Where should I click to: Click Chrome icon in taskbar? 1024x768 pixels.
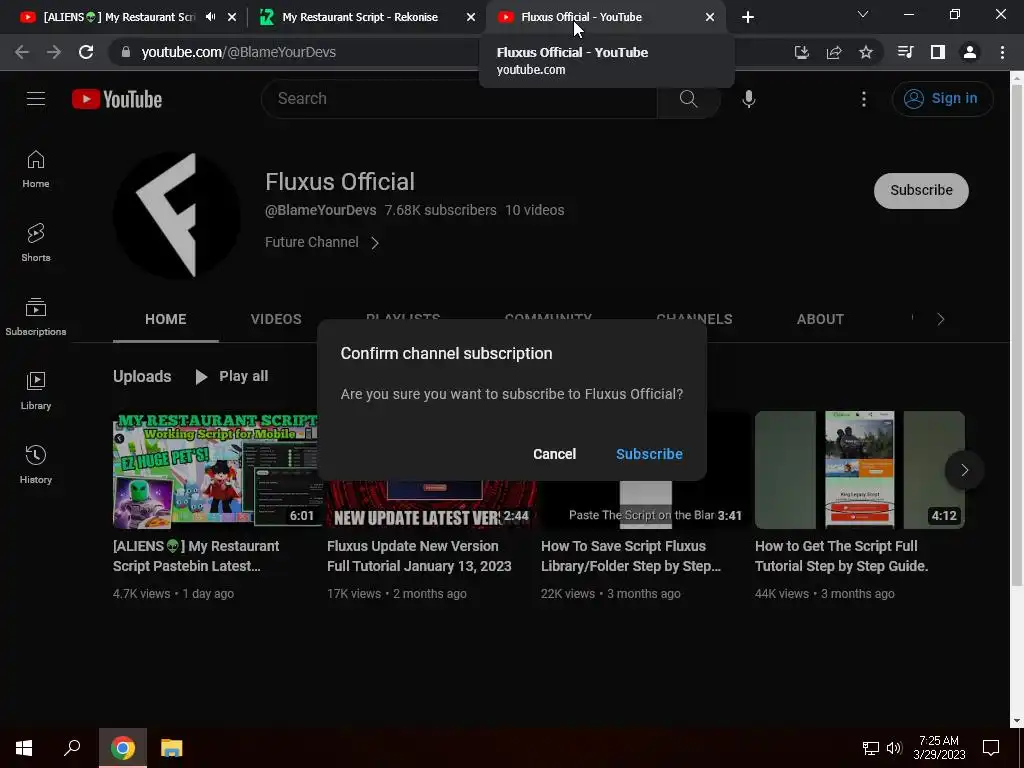[122, 748]
